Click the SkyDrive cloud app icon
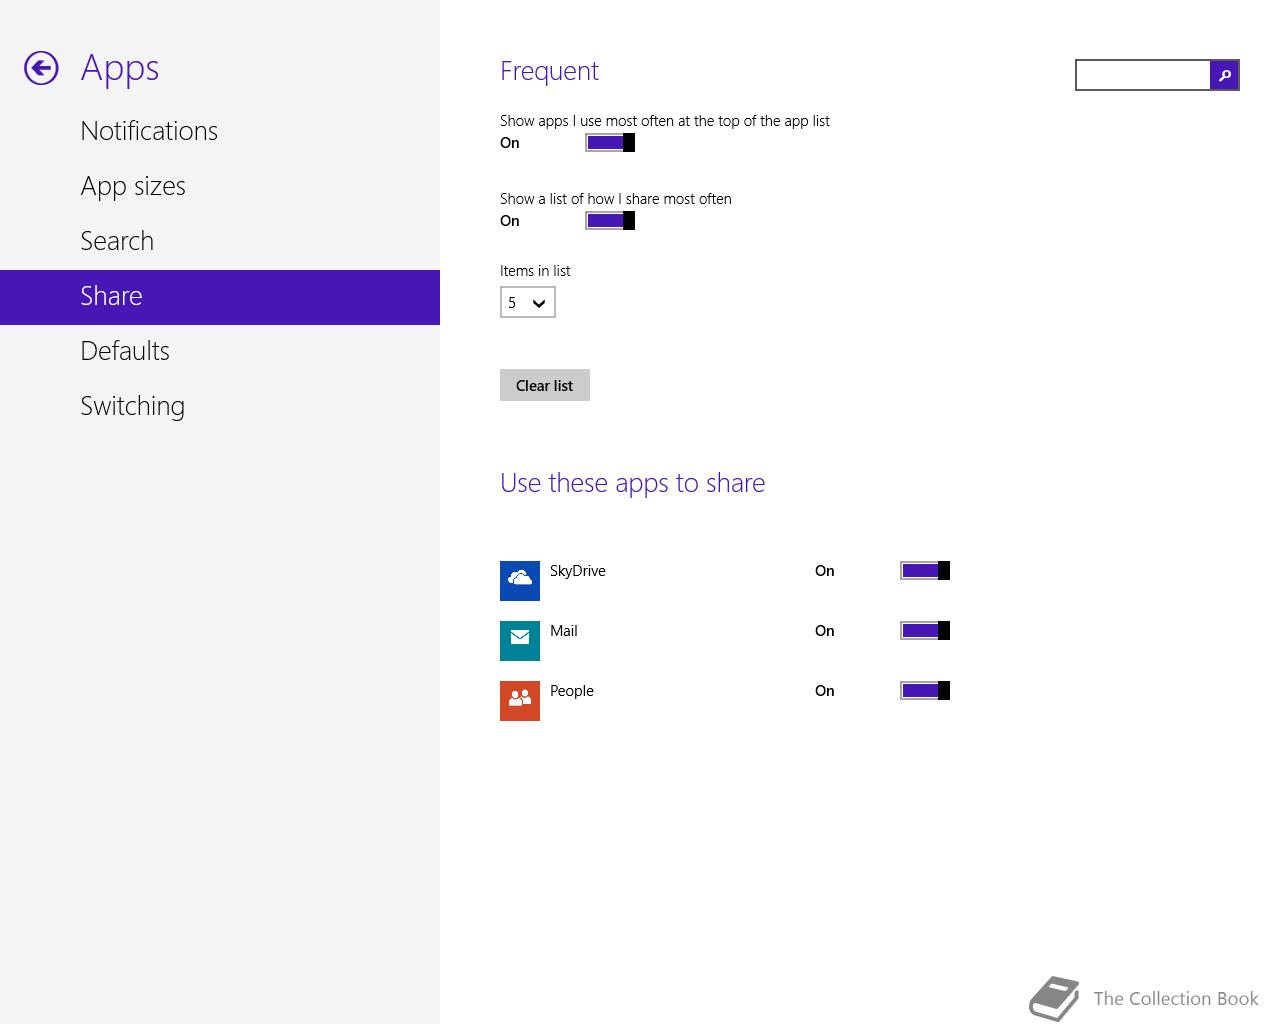Viewport: 1280px width, 1024px height. (520, 581)
